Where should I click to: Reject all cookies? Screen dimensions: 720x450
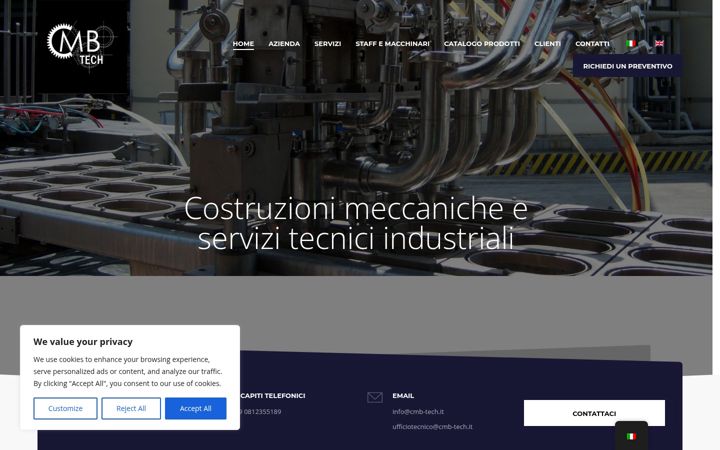coord(131,408)
